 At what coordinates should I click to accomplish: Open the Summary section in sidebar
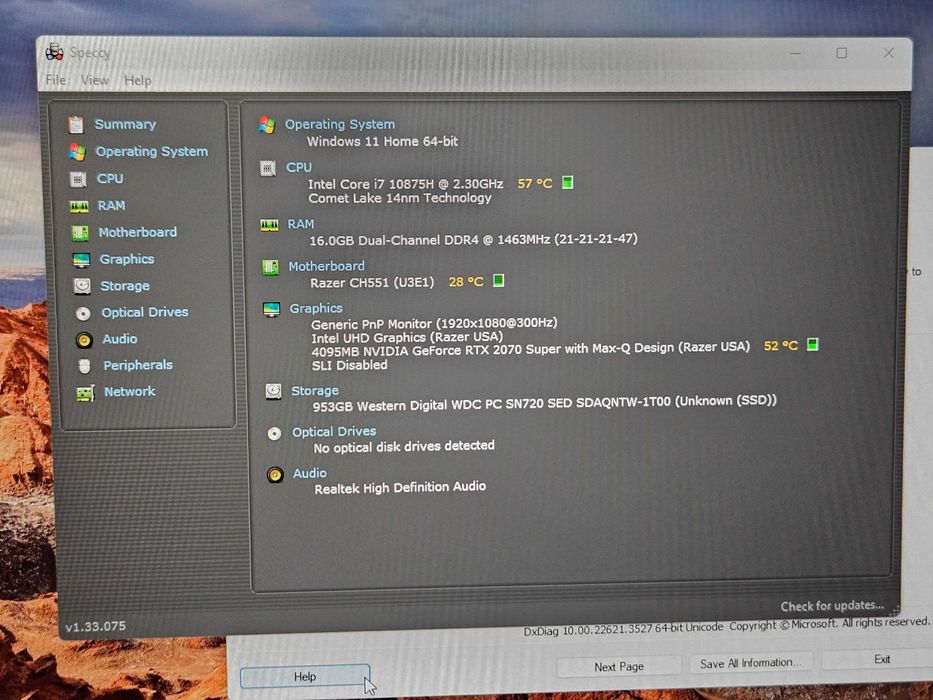point(125,124)
